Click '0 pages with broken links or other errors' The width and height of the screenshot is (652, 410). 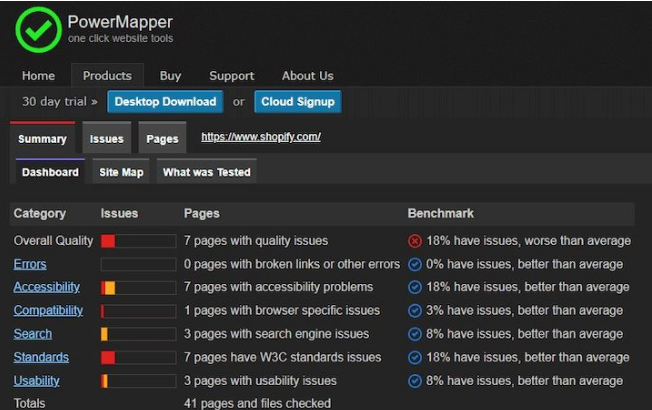[292, 264]
